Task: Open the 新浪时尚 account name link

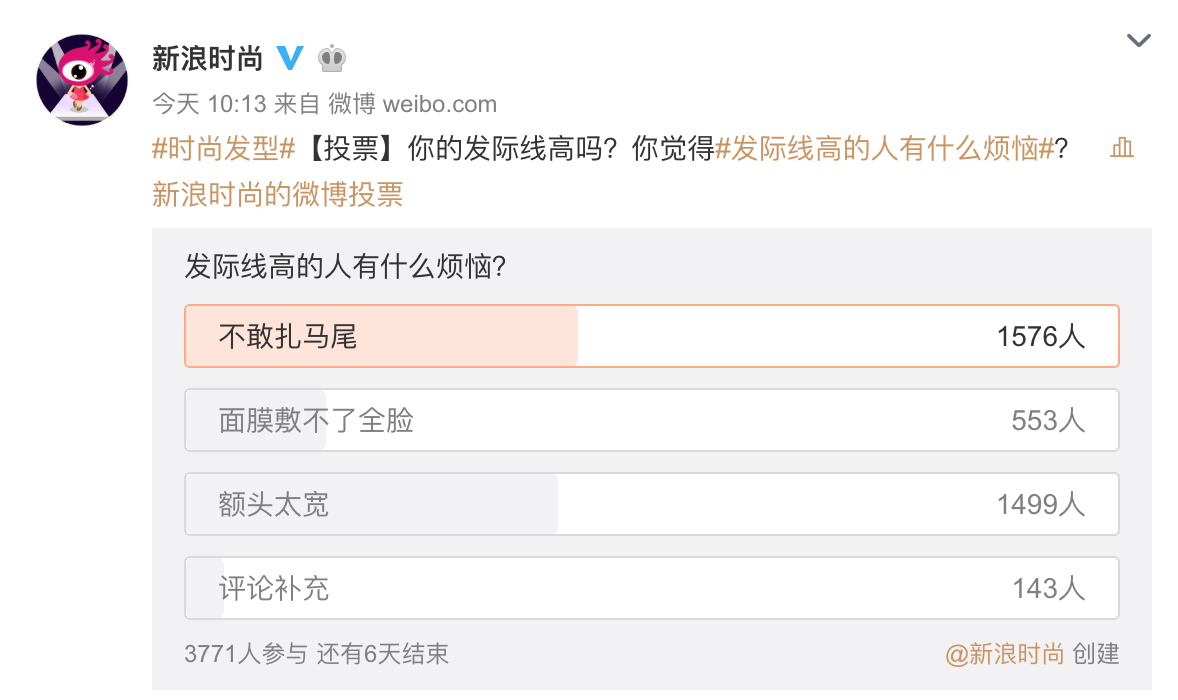Action: tap(207, 59)
